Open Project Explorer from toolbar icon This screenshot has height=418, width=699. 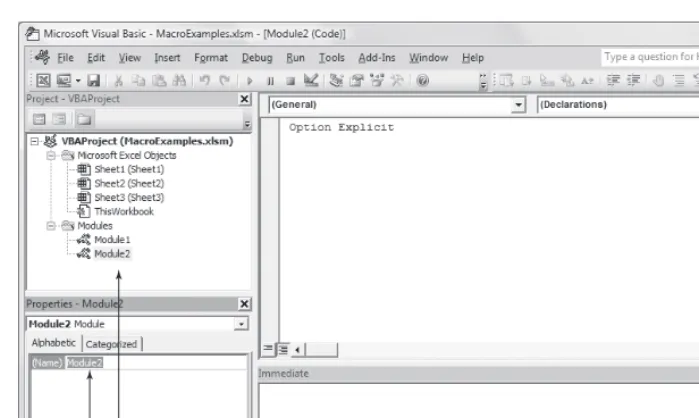pyautogui.click(x=336, y=81)
